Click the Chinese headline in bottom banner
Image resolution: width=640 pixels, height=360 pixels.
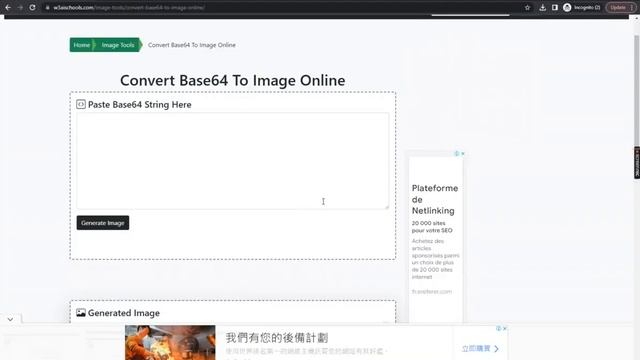[x=277, y=338]
